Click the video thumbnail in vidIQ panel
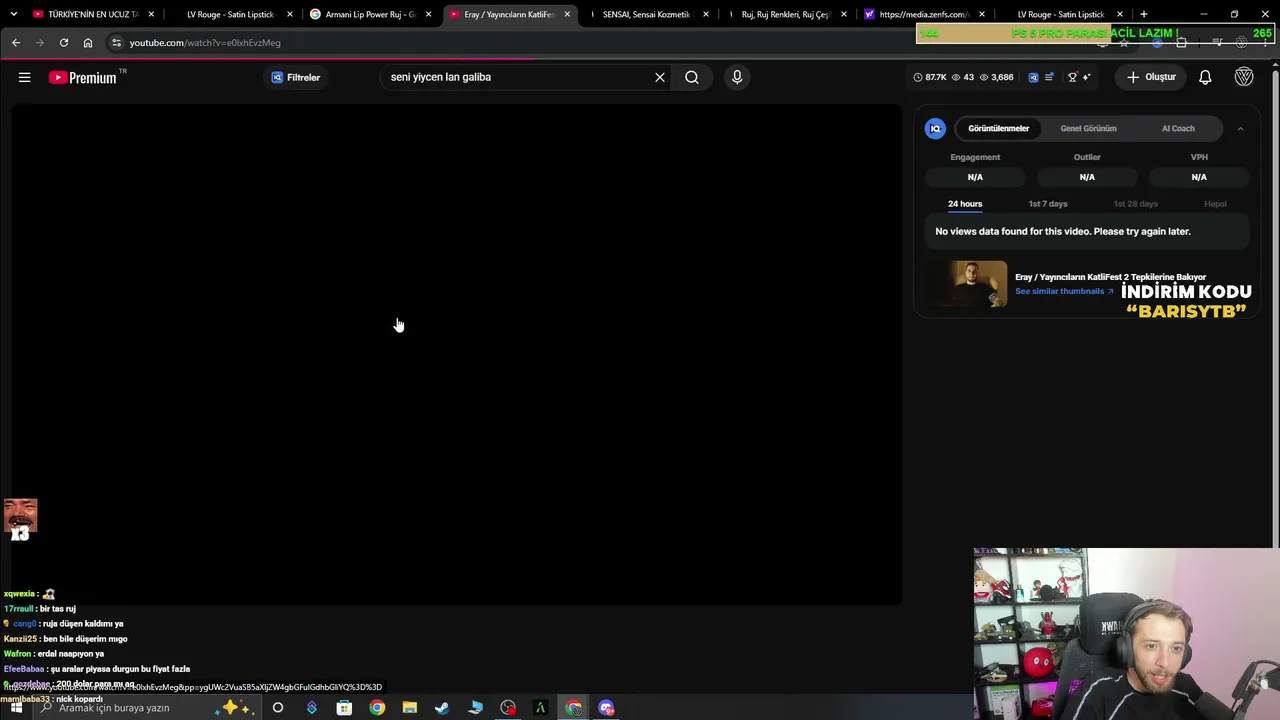The height and width of the screenshot is (720, 1280). click(966, 284)
